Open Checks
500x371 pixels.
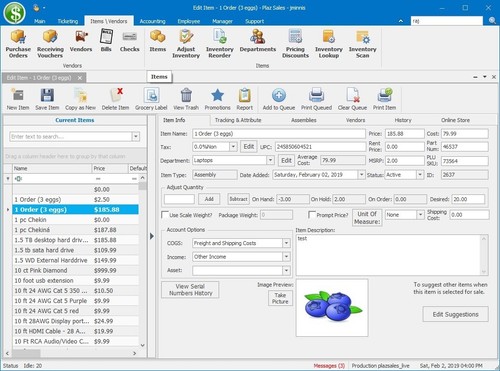(129, 41)
